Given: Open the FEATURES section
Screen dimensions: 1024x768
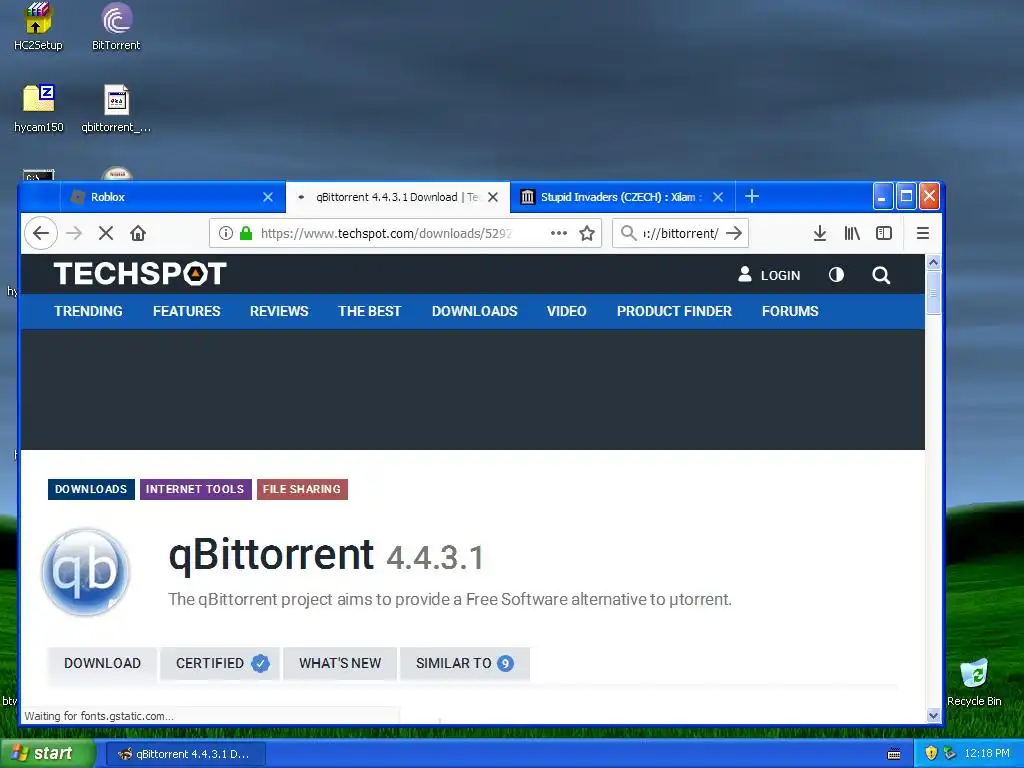Looking at the screenshot, I should [187, 312].
